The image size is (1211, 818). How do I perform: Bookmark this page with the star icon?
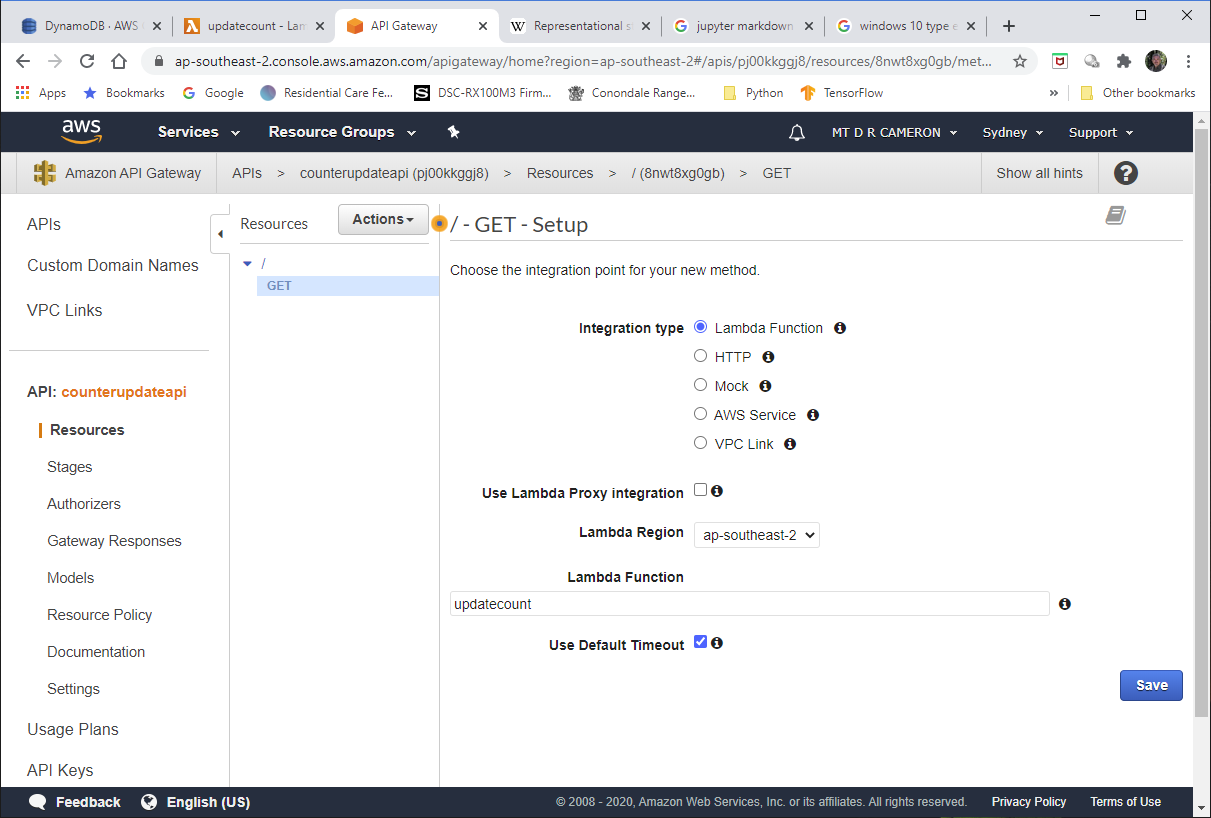[1020, 61]
